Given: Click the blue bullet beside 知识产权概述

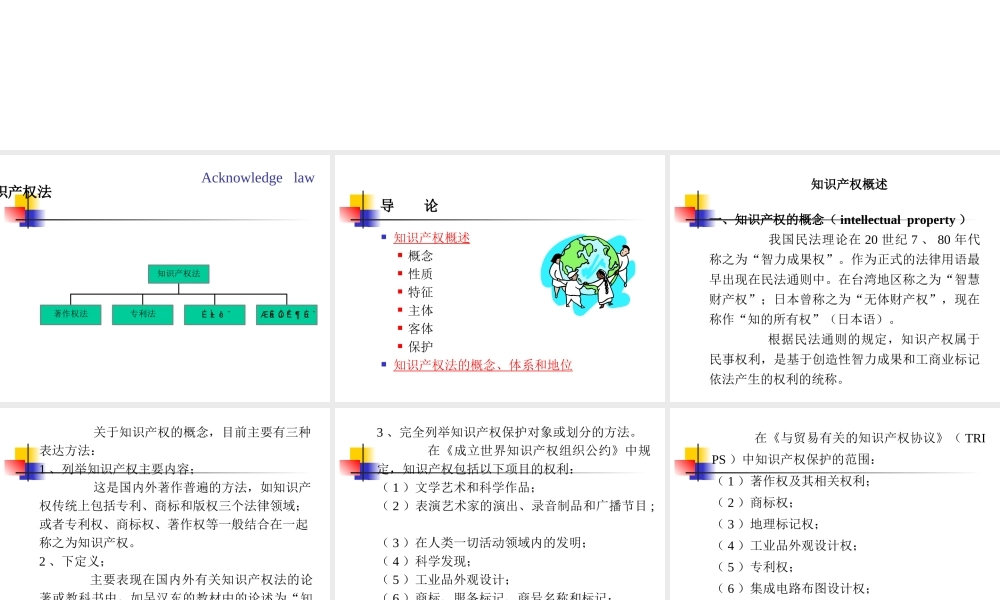Looking at the screenshot, I should 384,237.
